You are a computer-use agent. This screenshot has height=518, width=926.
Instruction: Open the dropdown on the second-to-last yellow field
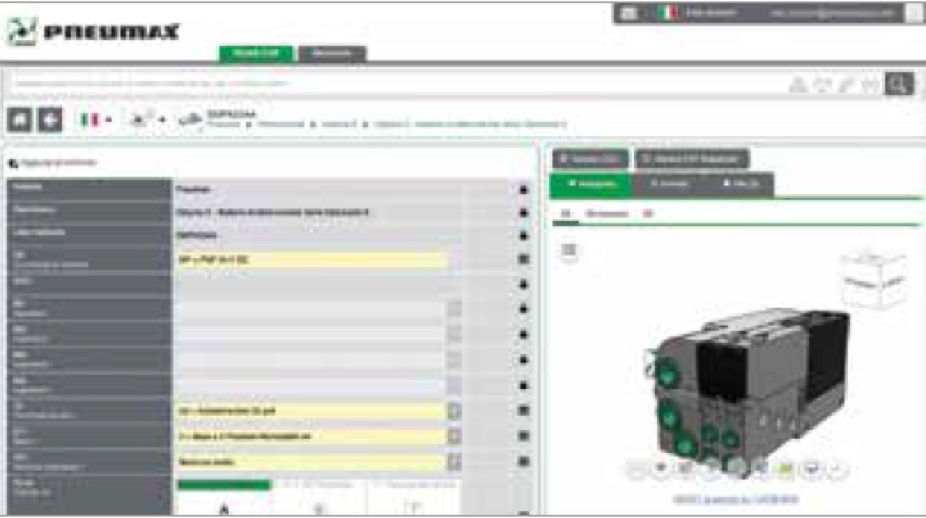pos(454,436)
